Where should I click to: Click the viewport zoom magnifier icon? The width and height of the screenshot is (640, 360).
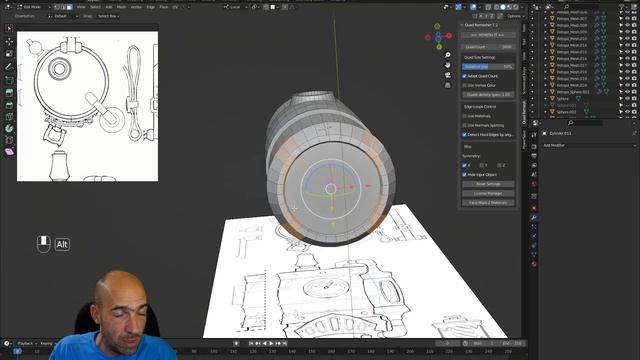tap(448, 55)
